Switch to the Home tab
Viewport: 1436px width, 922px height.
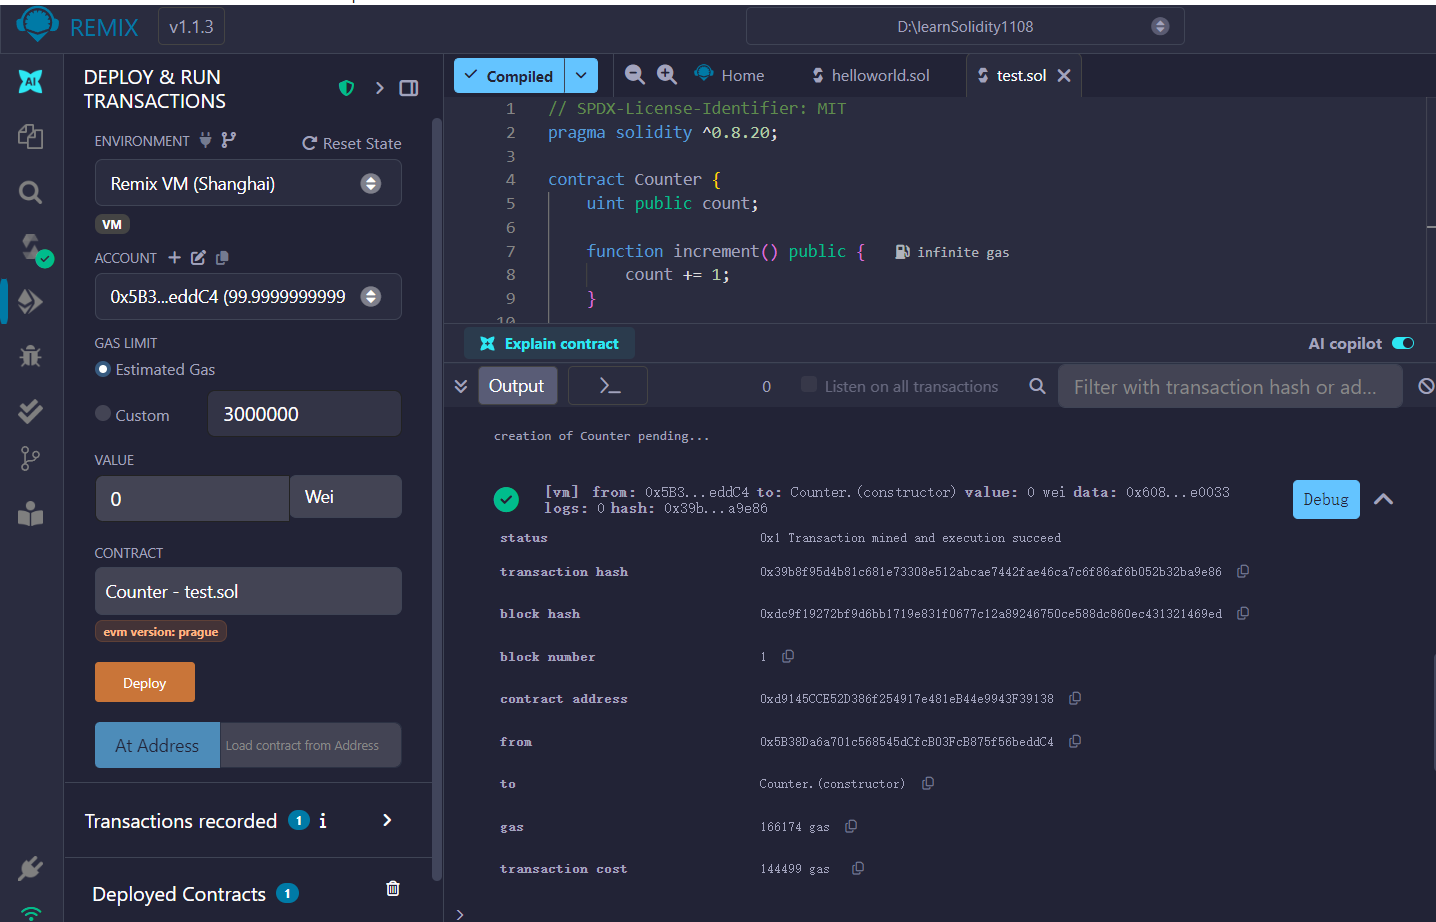pos(730,76)
